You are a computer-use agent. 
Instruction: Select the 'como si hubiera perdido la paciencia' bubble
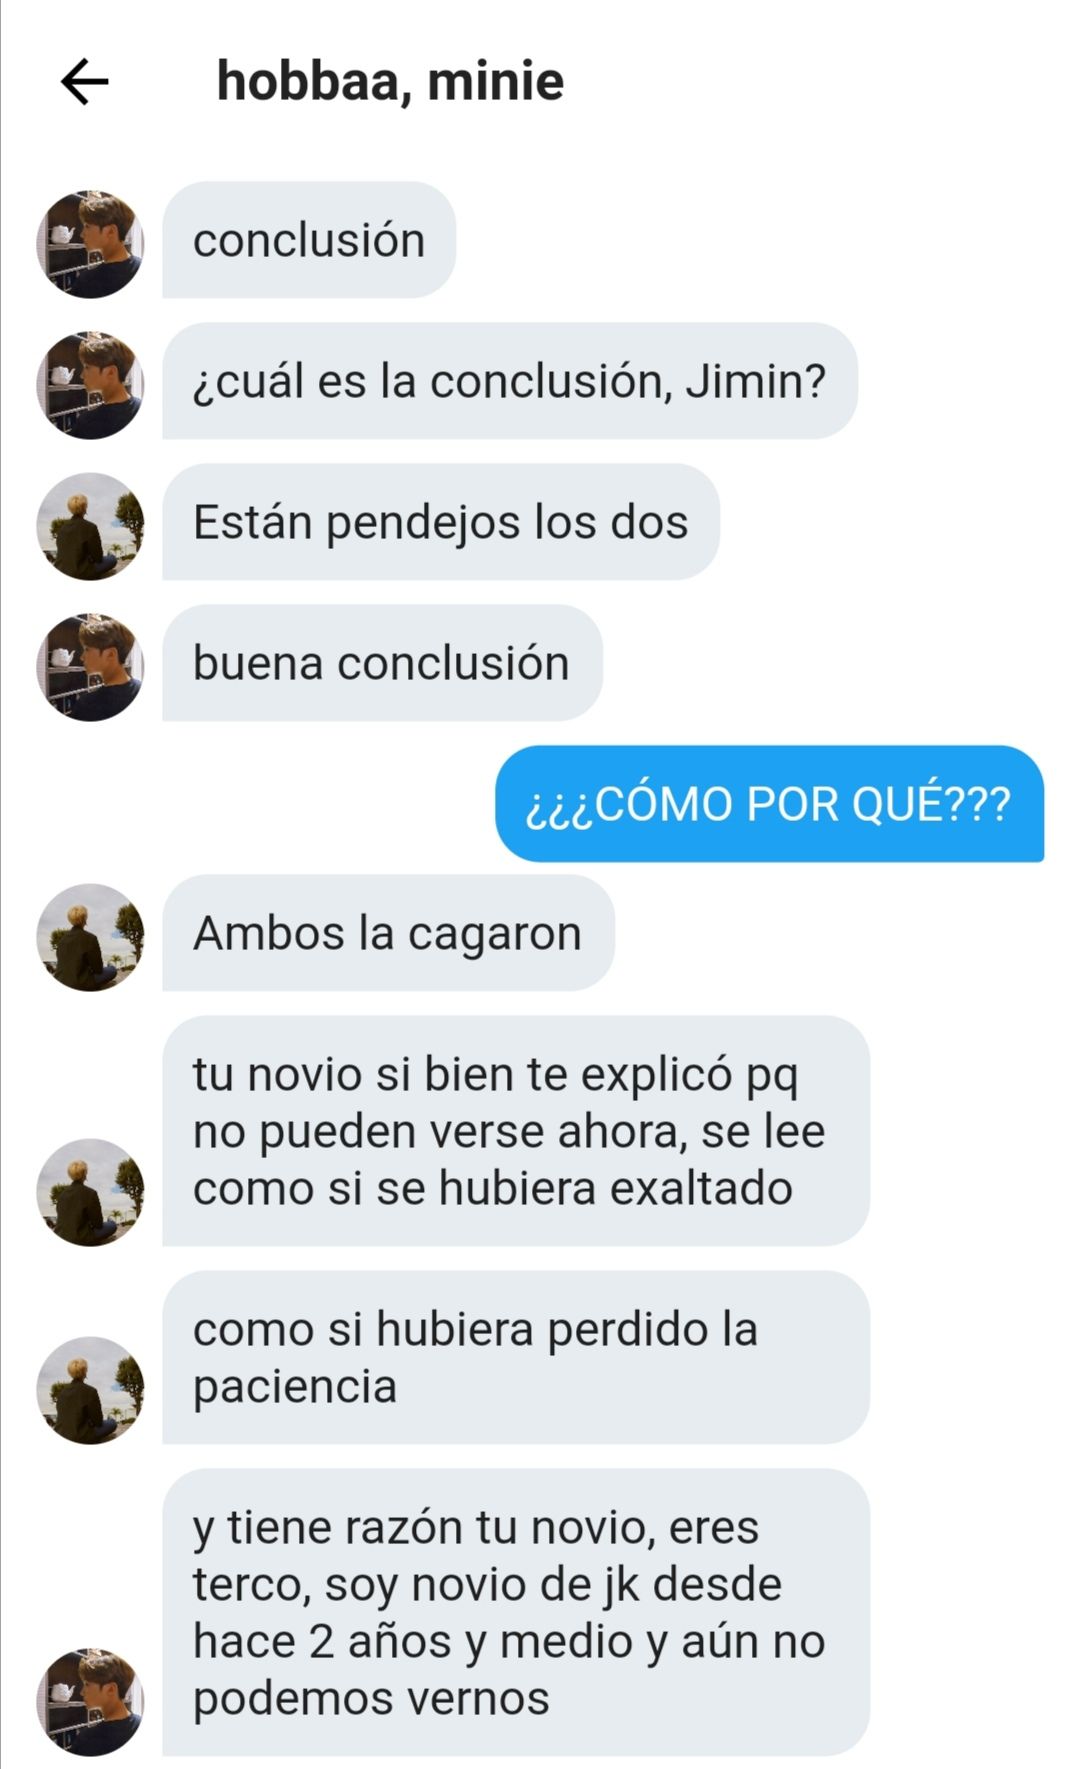[516, 1357]
